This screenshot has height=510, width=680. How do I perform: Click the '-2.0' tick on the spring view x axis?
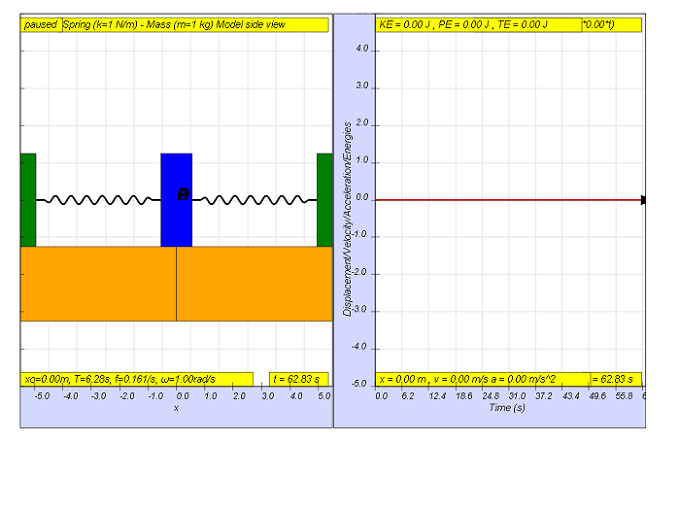[127, 396]
